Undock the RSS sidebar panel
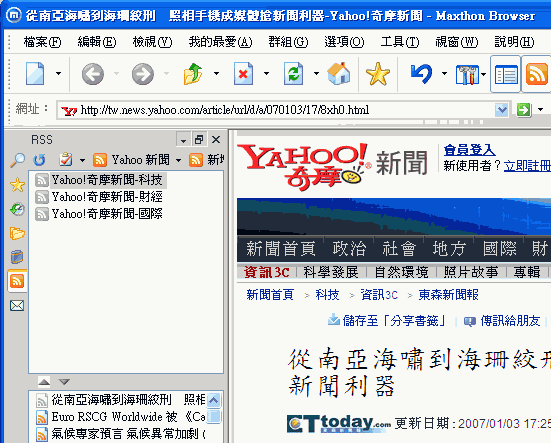The image size is (551, 443). pos(199,140)
